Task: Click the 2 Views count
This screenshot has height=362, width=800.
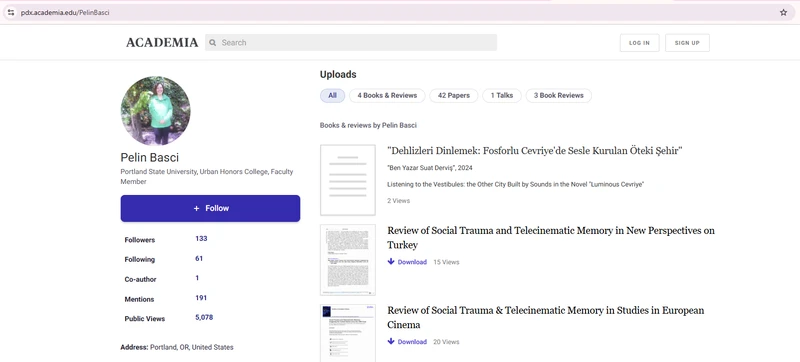Action: point(398,200)
